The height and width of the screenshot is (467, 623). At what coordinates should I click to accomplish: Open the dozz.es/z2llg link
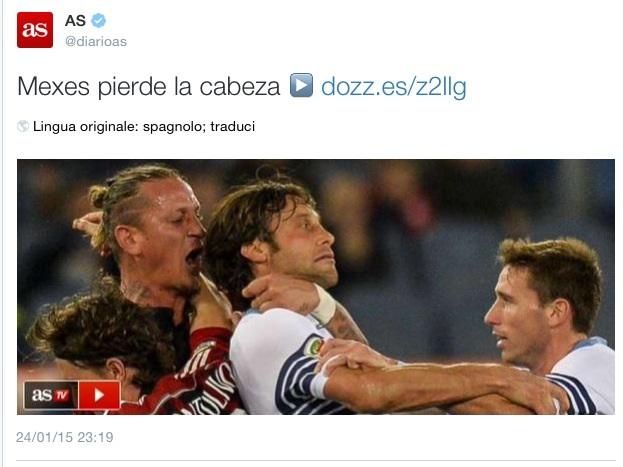(394, 87)
